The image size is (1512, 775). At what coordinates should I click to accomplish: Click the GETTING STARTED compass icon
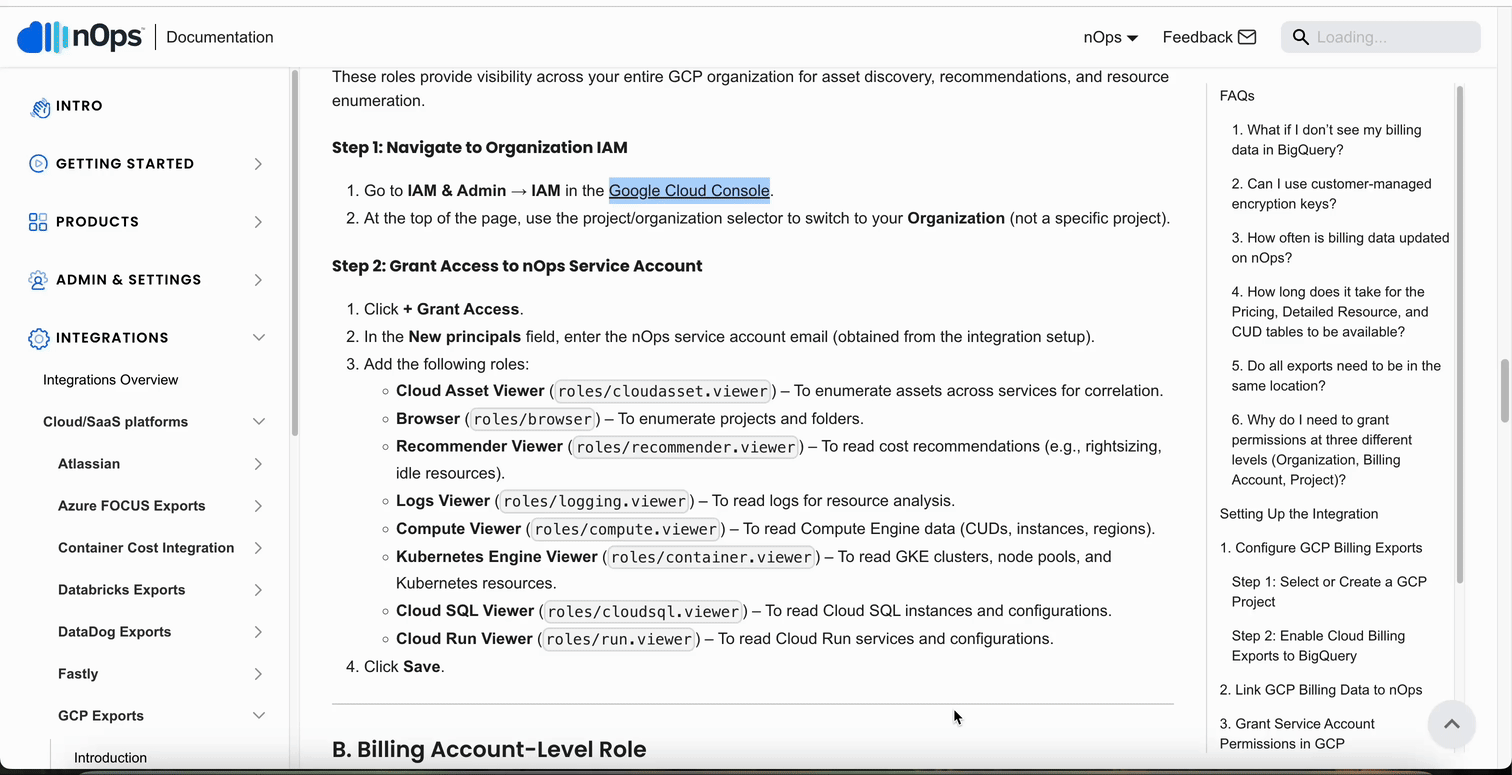(38, 163)
